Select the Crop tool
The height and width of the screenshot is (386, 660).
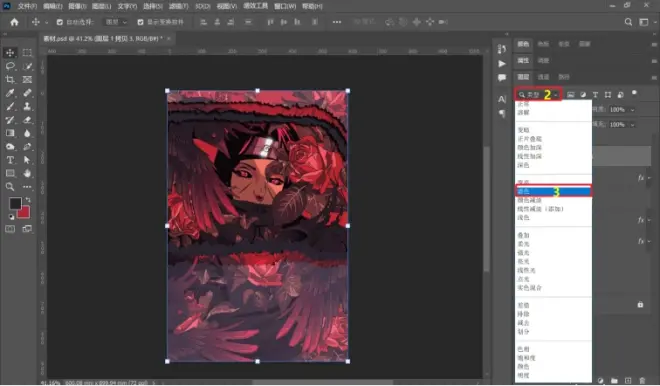(10, 80)
